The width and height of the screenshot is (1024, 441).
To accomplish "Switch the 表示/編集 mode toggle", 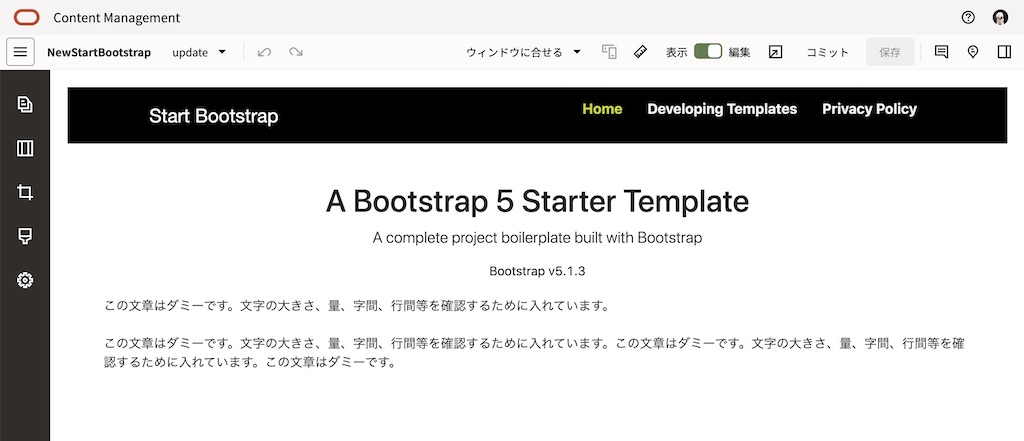I will (708, 52).
